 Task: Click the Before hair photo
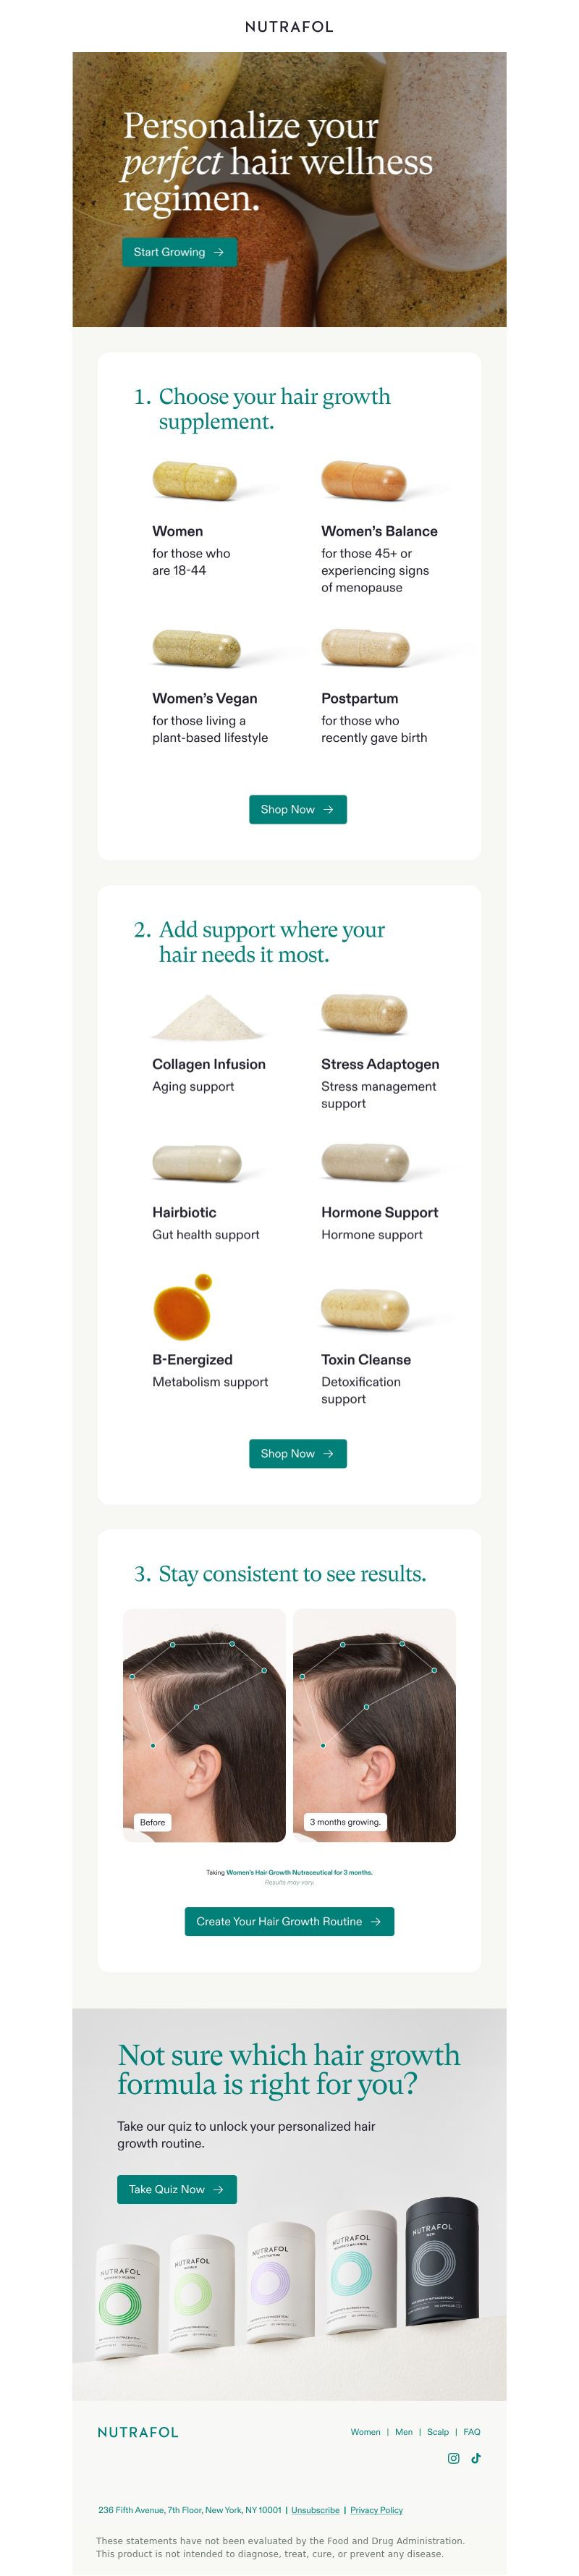(x=204, y=1725)
